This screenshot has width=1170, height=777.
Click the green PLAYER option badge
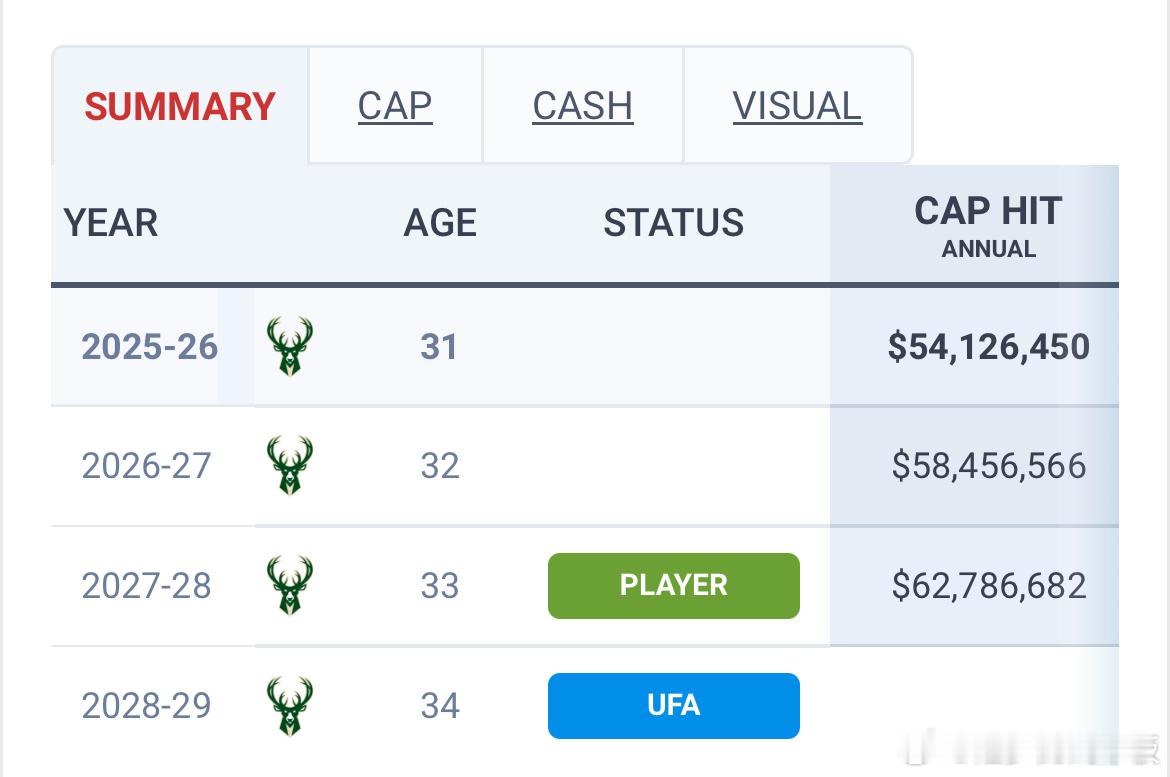click(x=674, y=585)
